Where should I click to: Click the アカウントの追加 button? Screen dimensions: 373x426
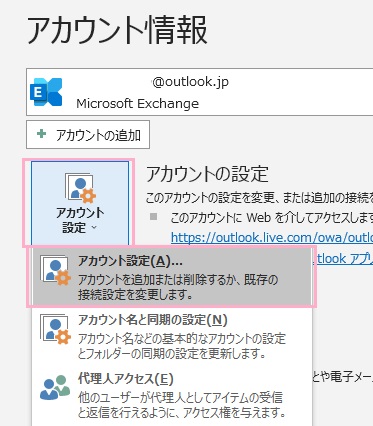point(88,135)
